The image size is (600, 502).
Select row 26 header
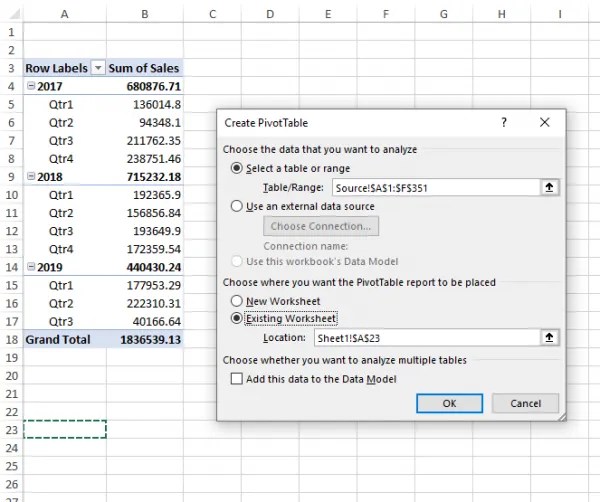tap(11, 484)
